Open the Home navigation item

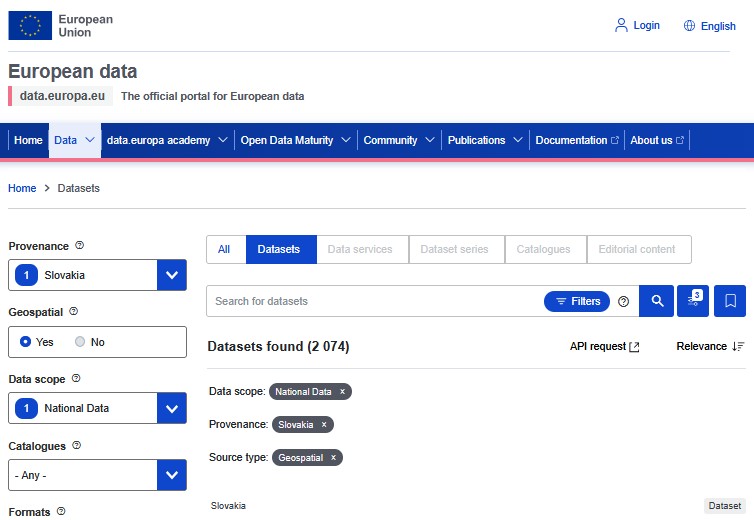[x=28, y=140]
